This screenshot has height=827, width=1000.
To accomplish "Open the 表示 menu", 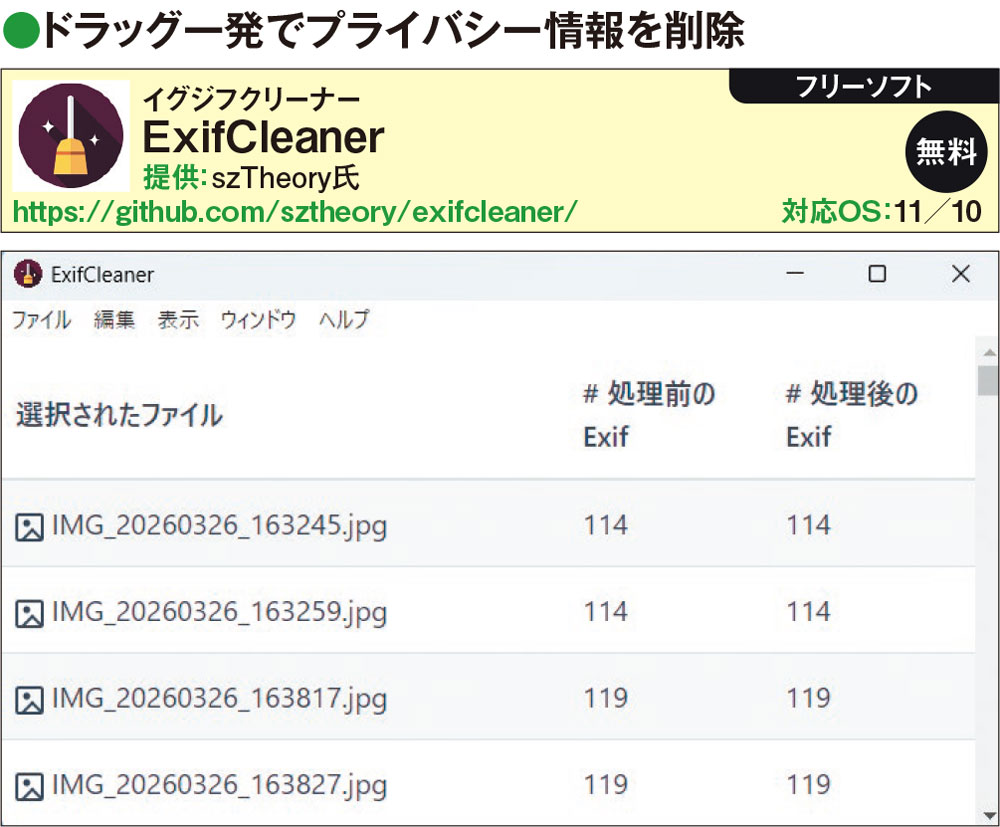I will pos(178,319).
